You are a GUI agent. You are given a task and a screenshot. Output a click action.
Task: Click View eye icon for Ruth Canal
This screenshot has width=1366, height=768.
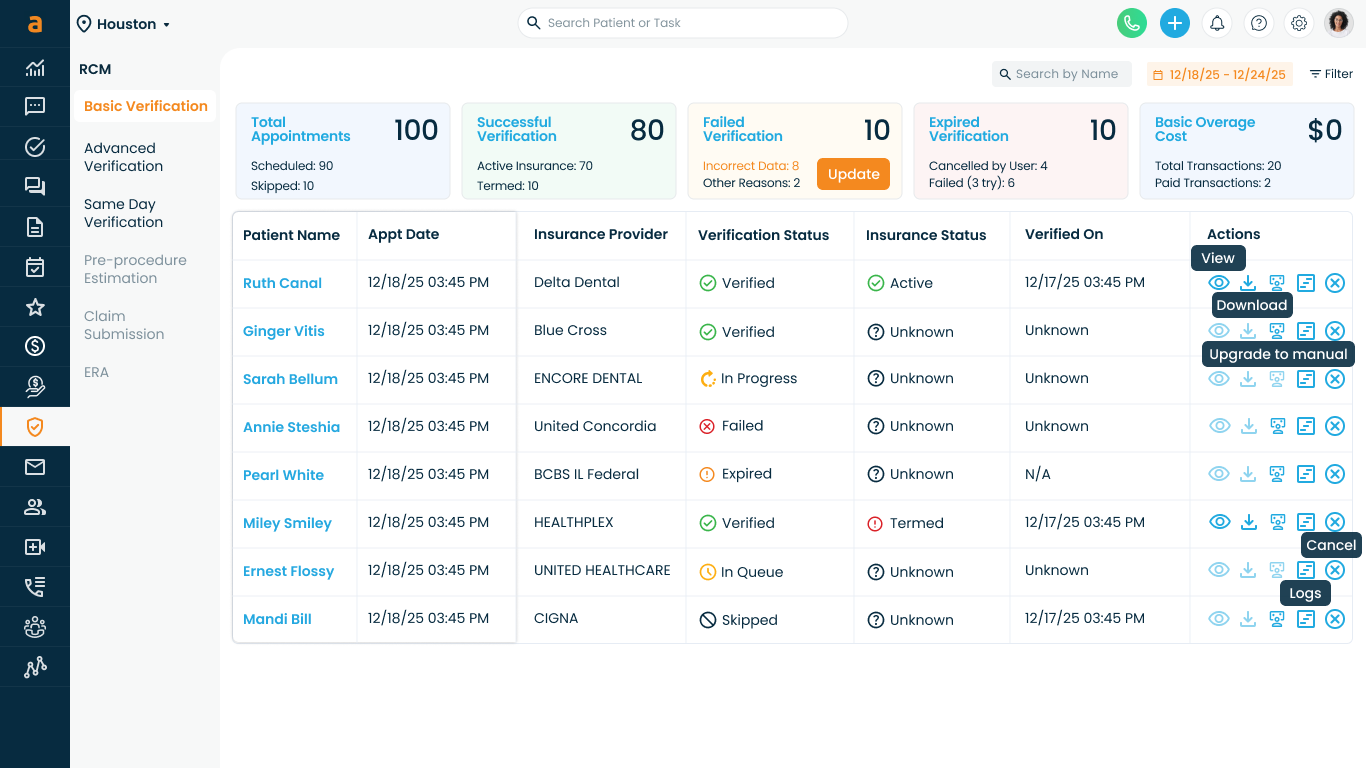point(1219,283)
